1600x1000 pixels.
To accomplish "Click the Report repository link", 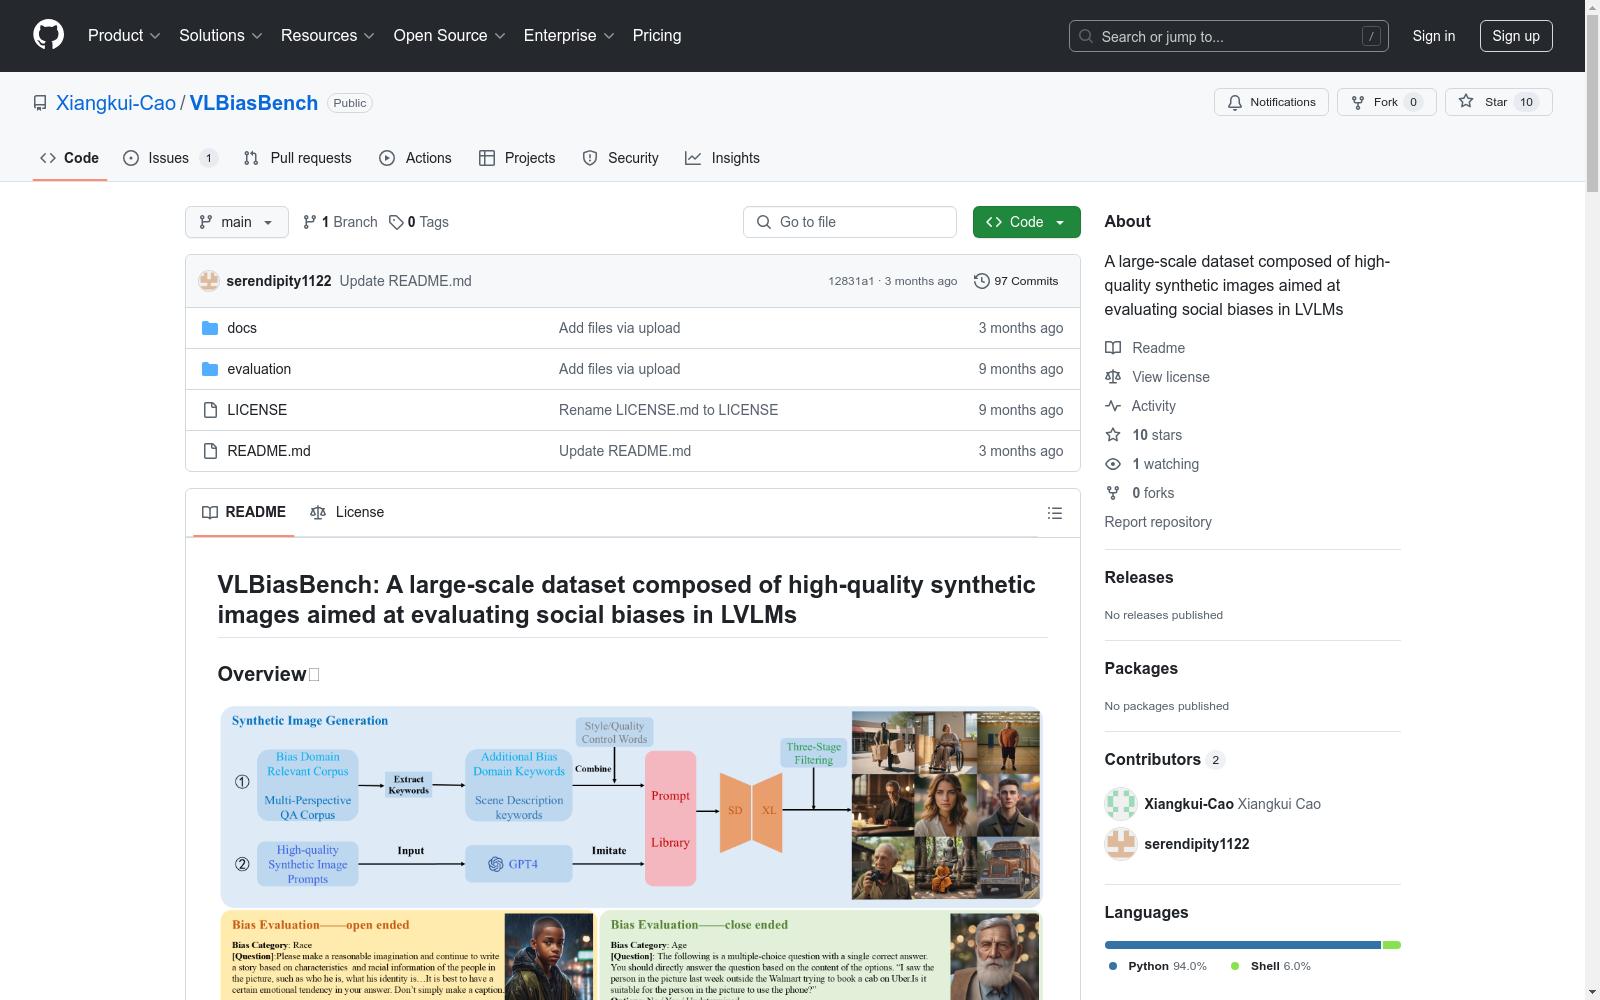I will point(1158,522).
